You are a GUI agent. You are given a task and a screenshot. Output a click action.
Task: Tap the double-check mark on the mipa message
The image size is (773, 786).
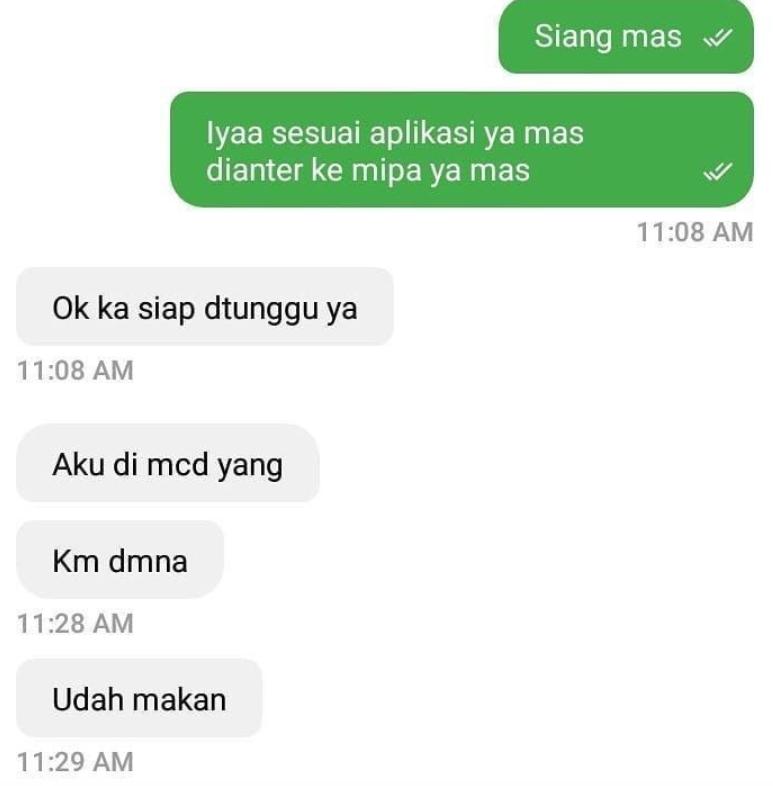point(718,171)
